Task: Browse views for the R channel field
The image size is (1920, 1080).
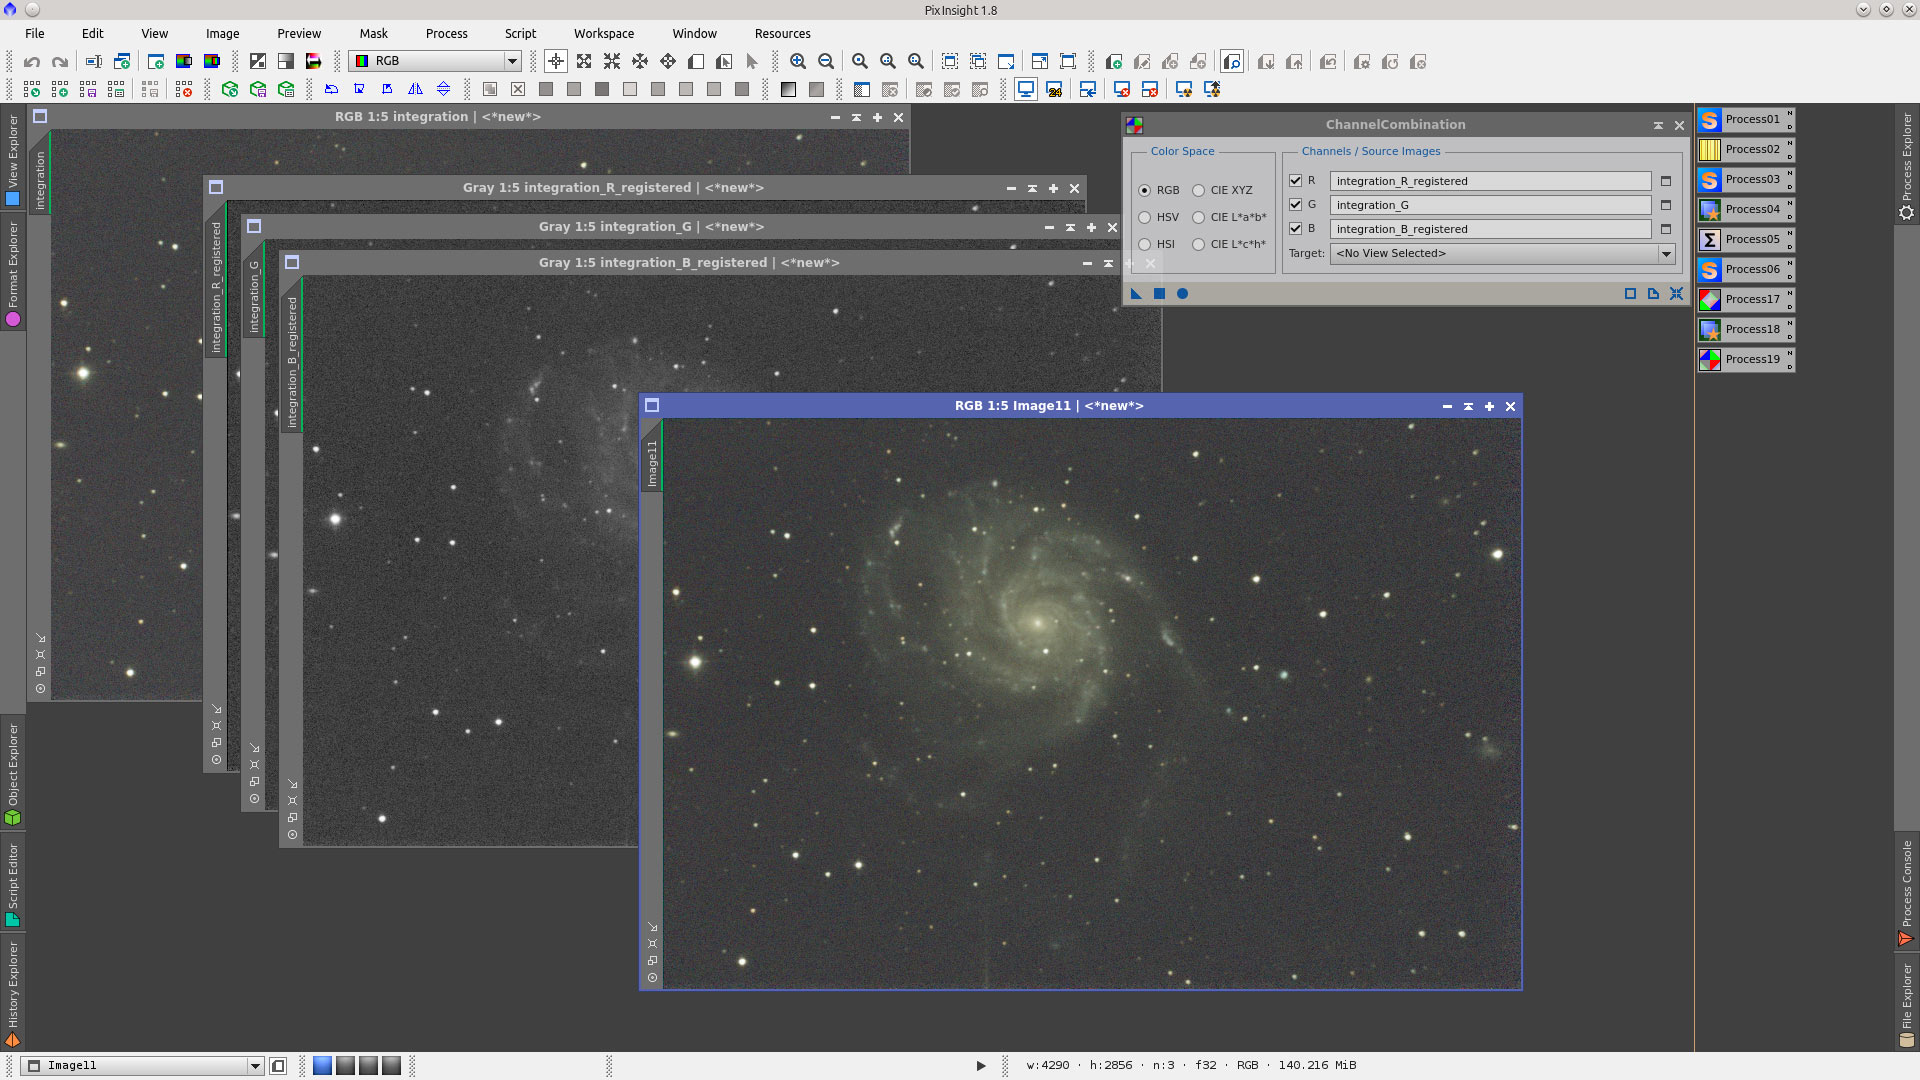Action: pos(1665,181)
